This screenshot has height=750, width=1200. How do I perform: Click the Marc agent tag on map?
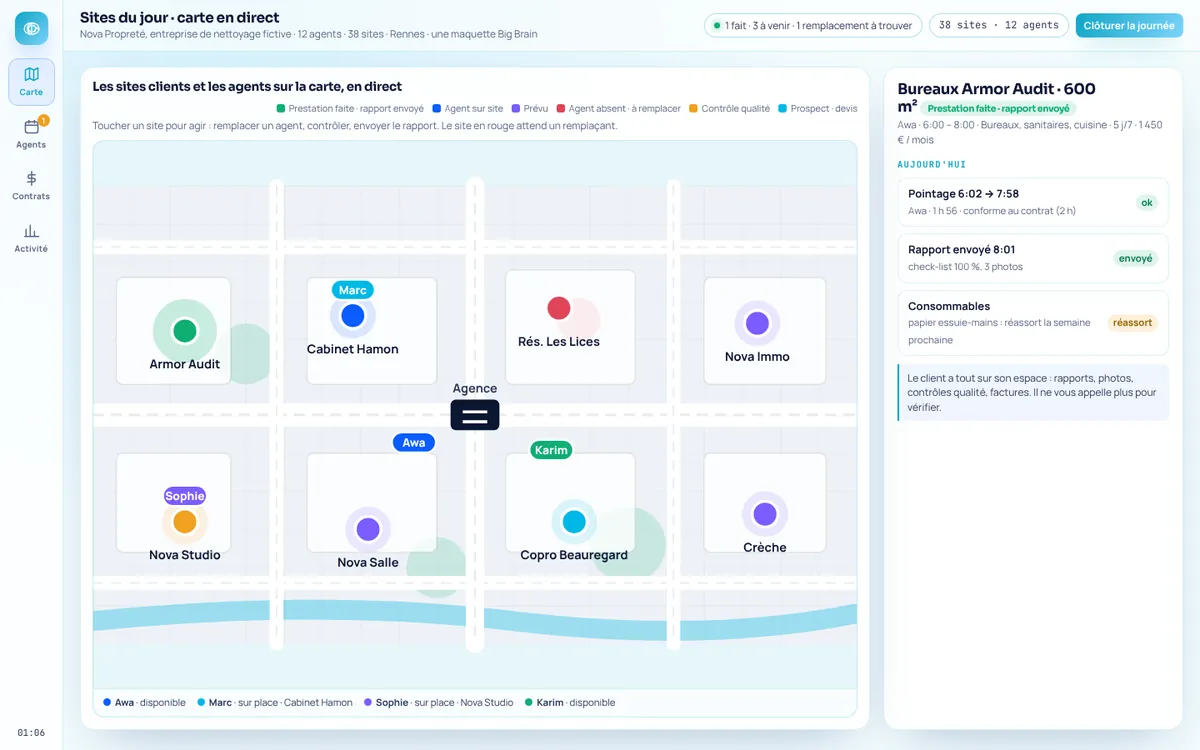click(x=353, y=290)
